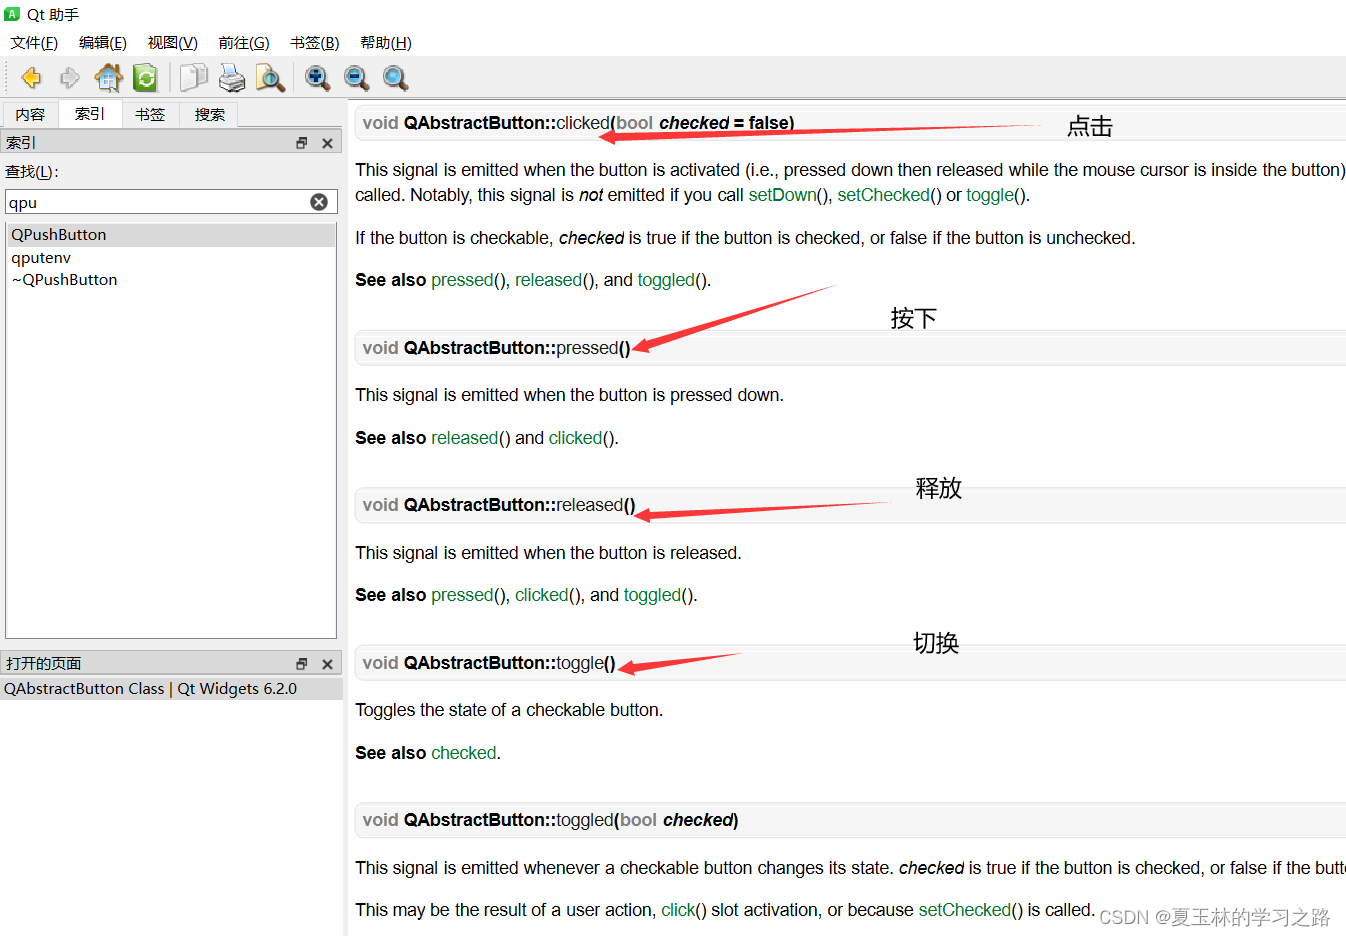Click the QAbstractButton::clicked signal heading
1346x936 pixels.
click(x=578, y=123)
